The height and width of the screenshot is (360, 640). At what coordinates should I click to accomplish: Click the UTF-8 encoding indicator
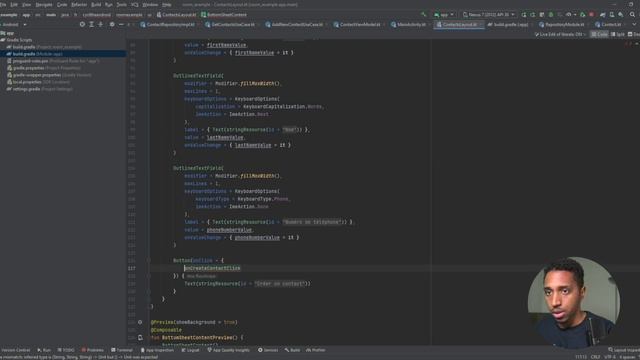point(609,357)
